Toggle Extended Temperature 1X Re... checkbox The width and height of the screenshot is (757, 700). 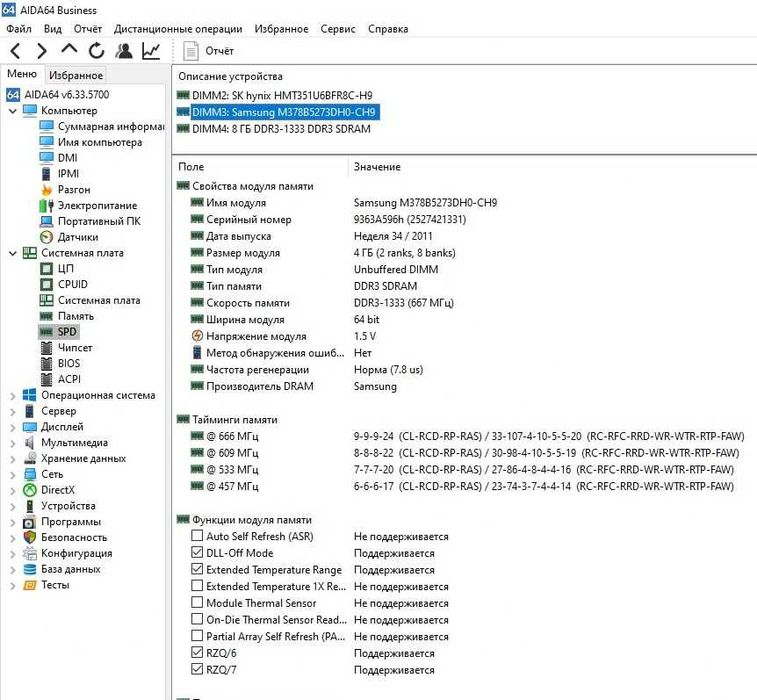click(x=197, y=586)
